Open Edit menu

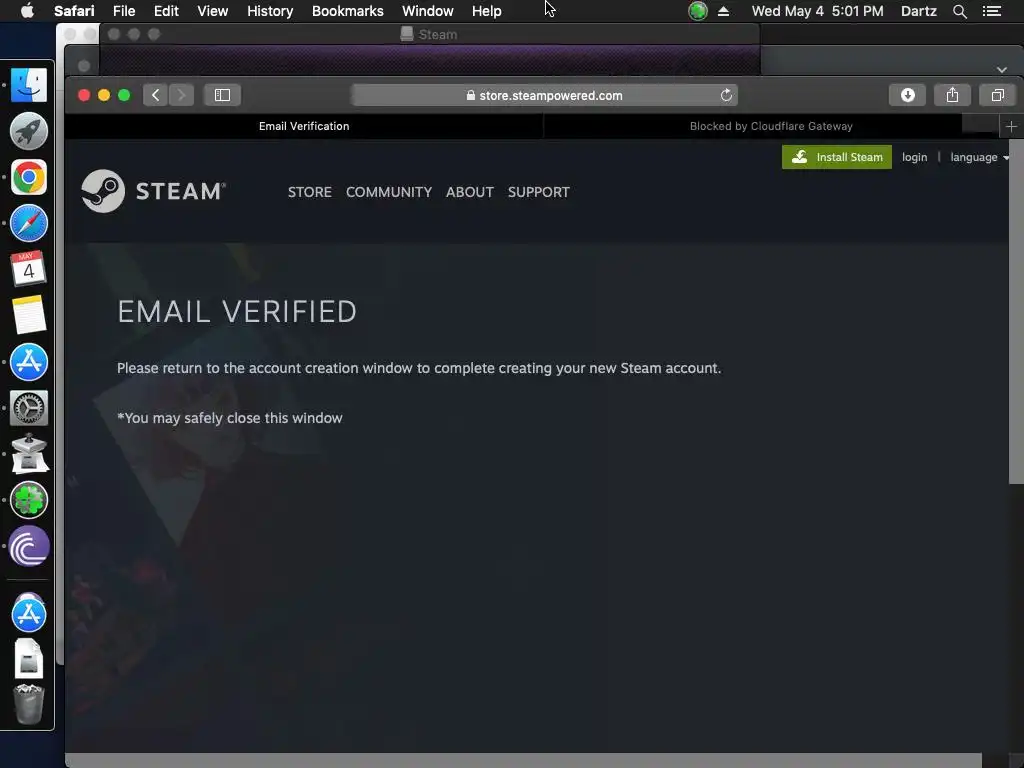[x=166, y=11]
